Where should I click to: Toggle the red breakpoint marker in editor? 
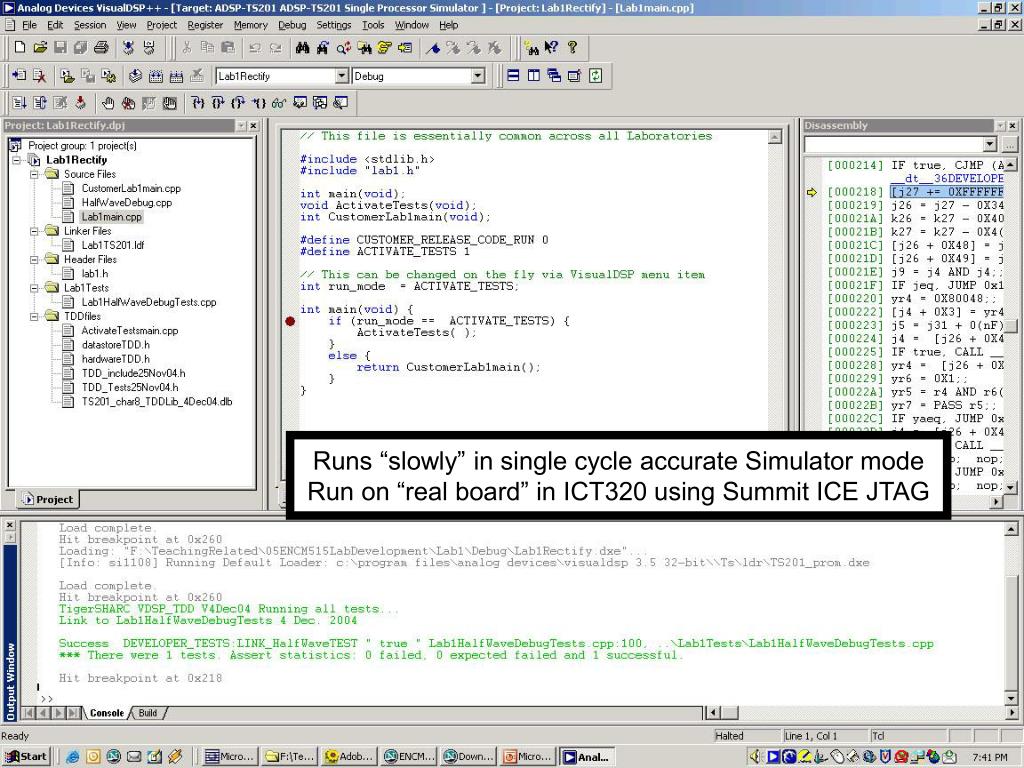pyautogui.click(x=290, y=321)
